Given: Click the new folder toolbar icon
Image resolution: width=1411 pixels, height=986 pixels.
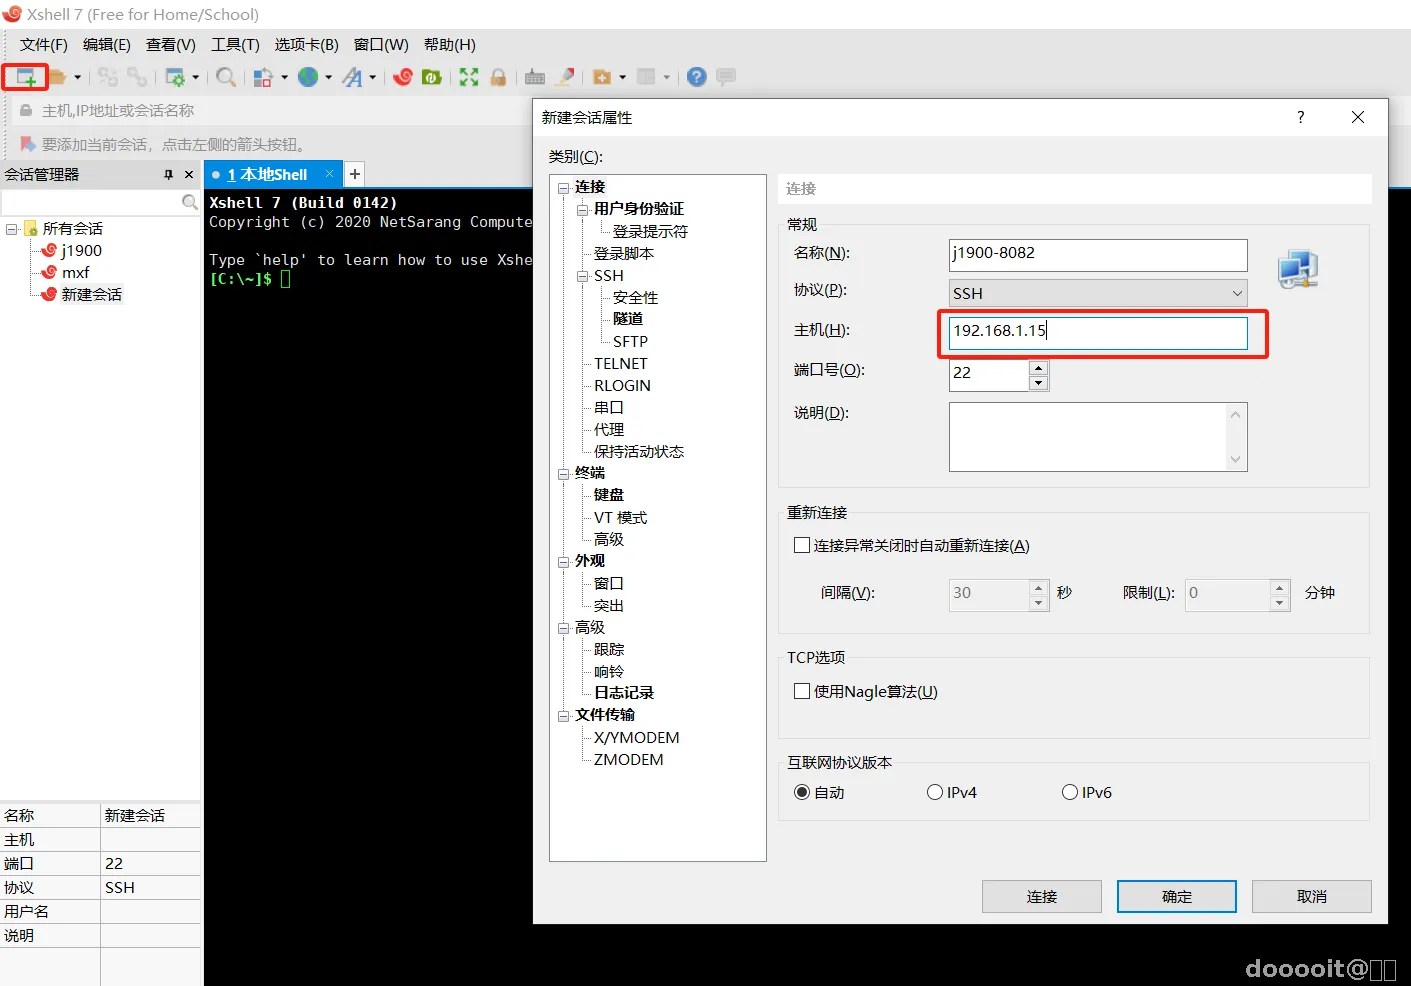Looking at the screenshot, I should coord(602,77).
